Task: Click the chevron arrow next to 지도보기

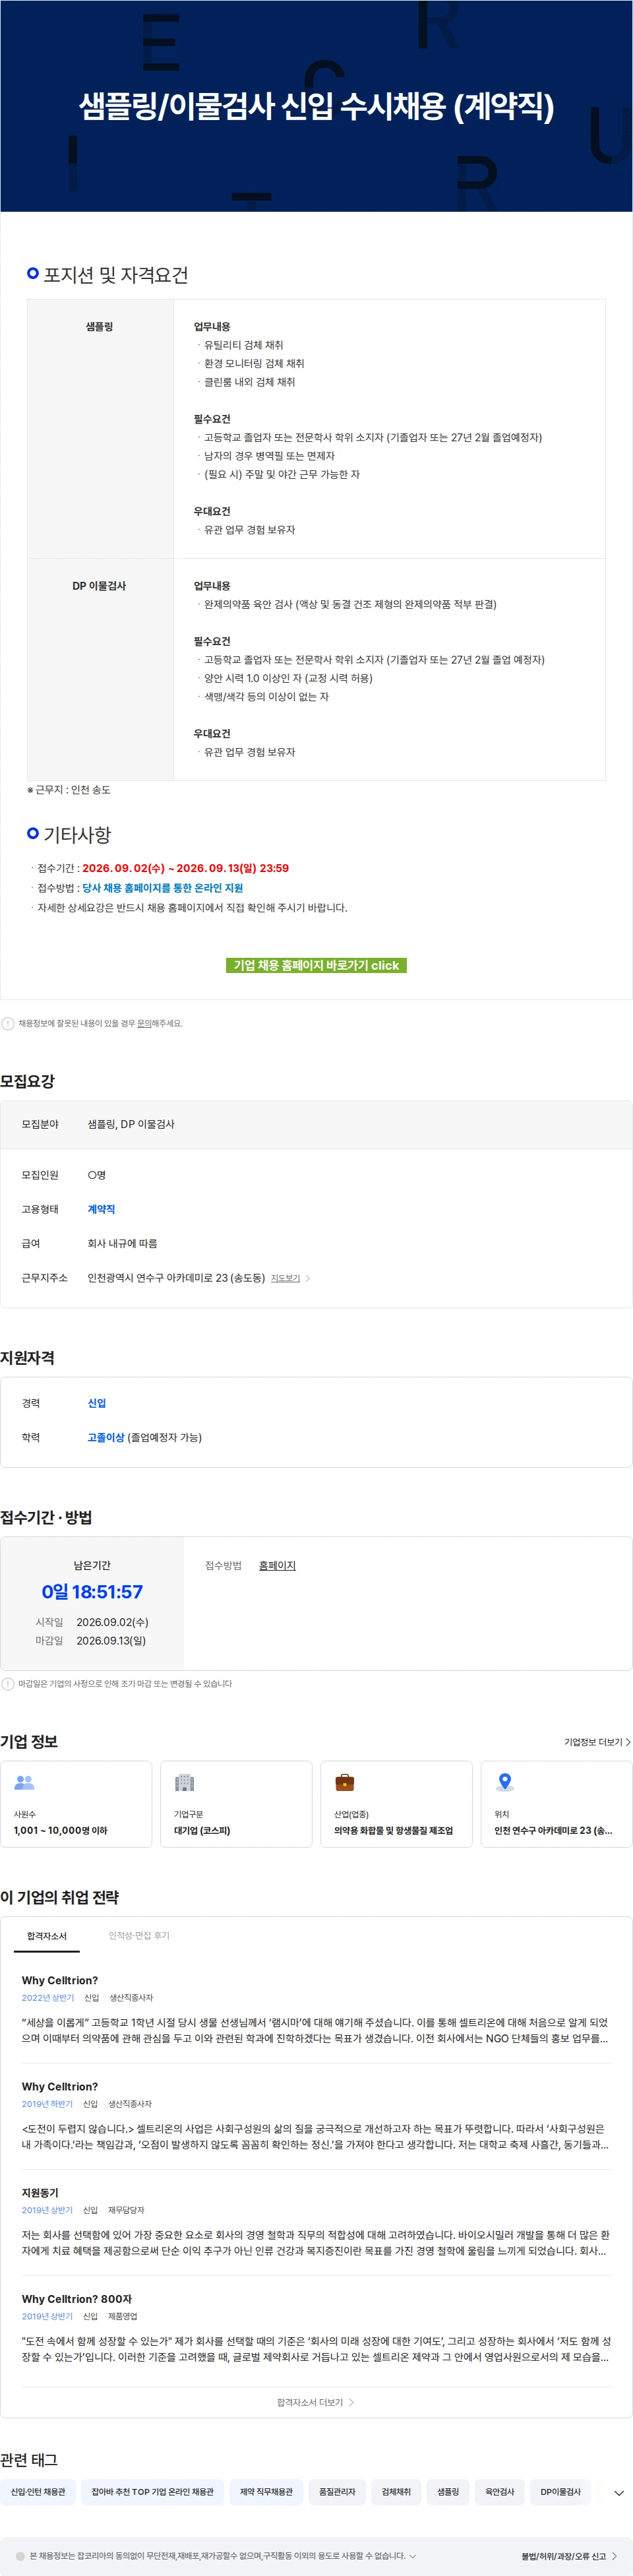Action: [x=308, y=1278]
